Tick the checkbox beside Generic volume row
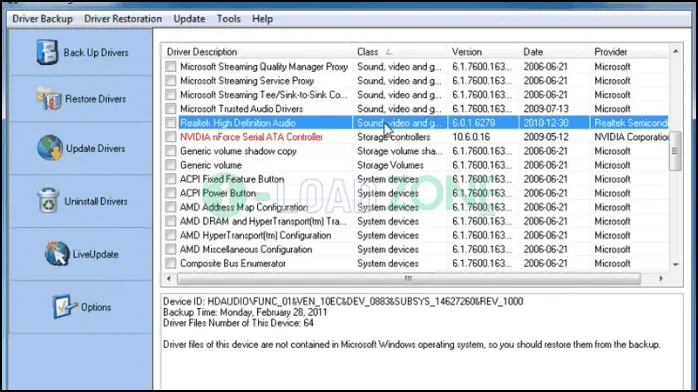The height and width of the screenshot is (392, 698). click(x=170, y=165)
